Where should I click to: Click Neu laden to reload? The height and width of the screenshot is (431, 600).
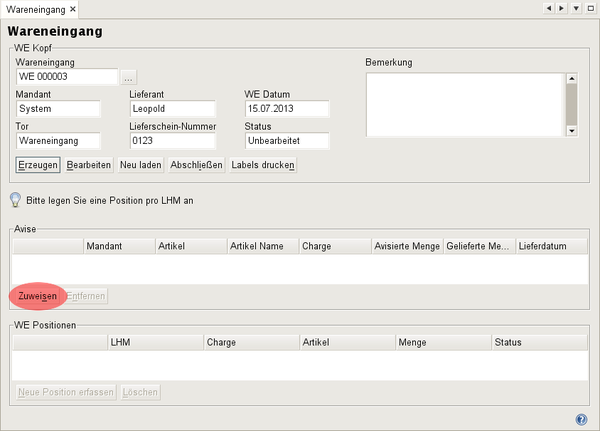tap(140, 165)
